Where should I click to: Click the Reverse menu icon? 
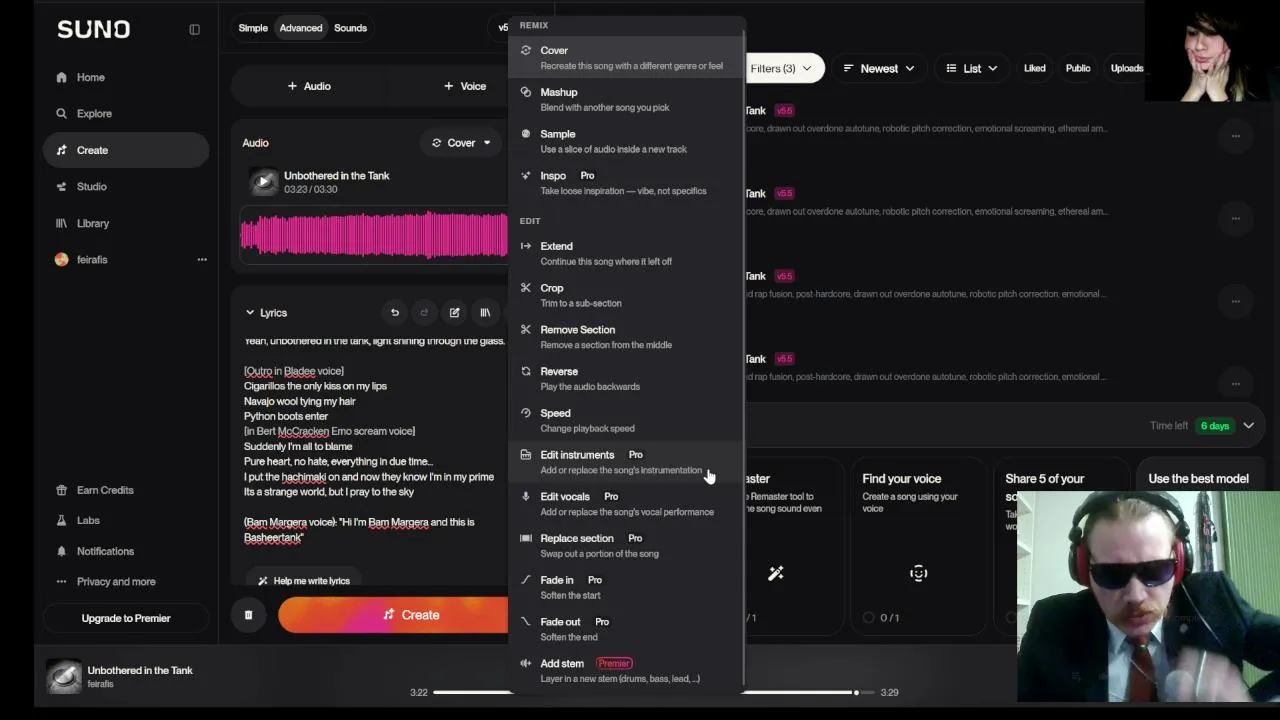tap(526, 371)
